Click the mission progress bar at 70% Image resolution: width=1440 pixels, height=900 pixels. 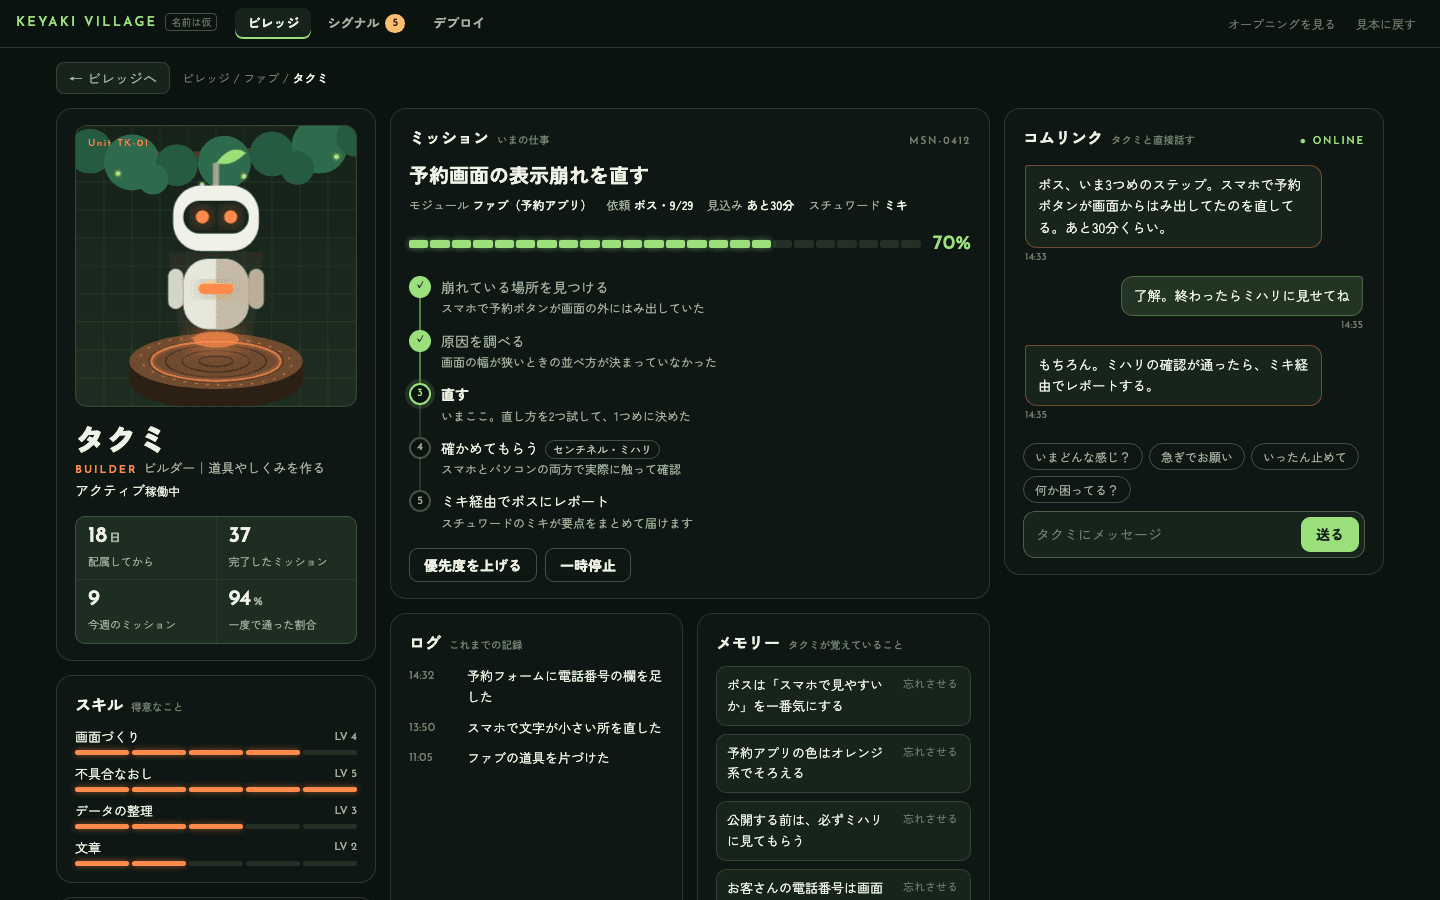[x=665, y=243]
